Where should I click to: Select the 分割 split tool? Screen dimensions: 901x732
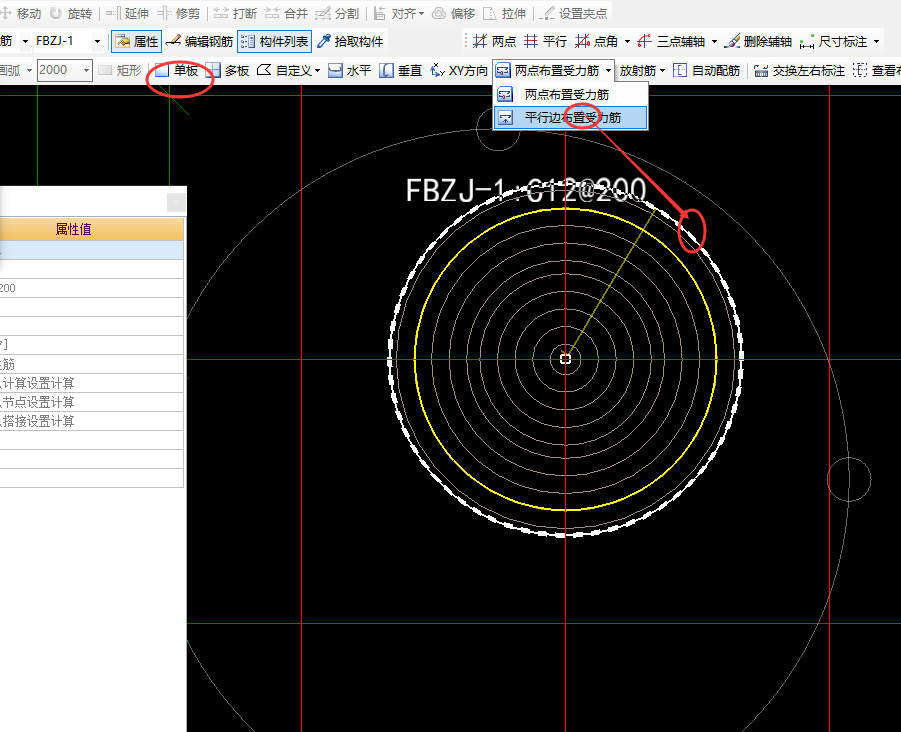337,13
